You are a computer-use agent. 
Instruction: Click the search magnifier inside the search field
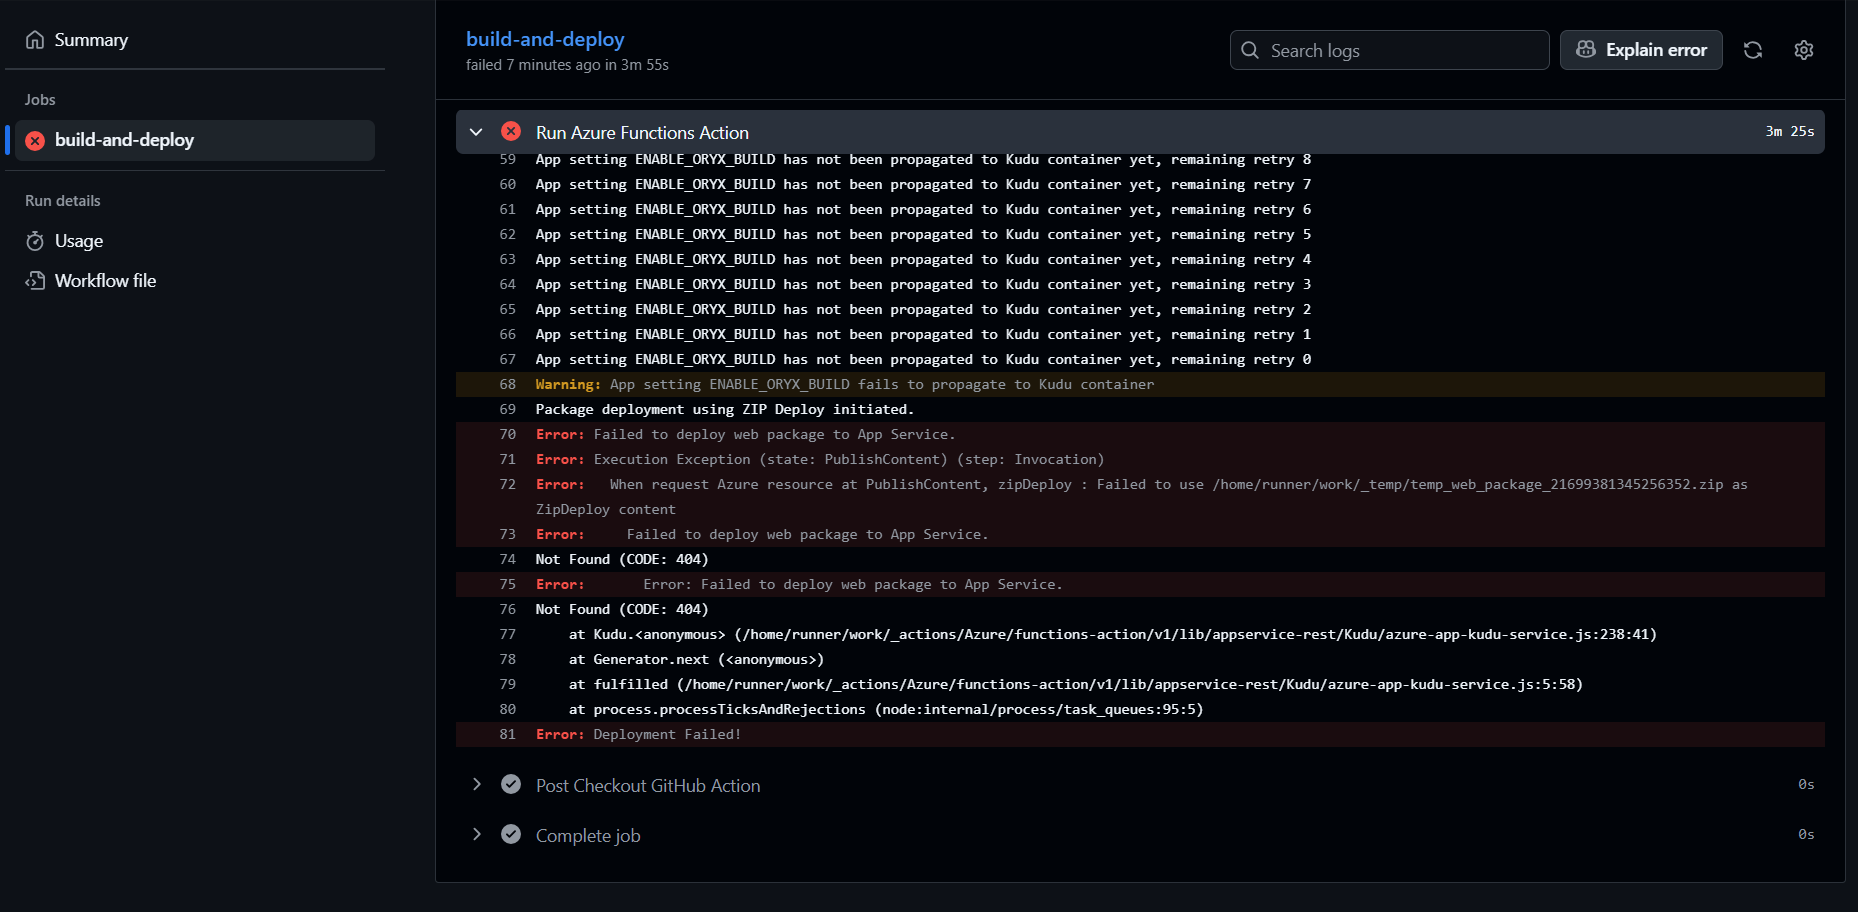click(1250, 49)
